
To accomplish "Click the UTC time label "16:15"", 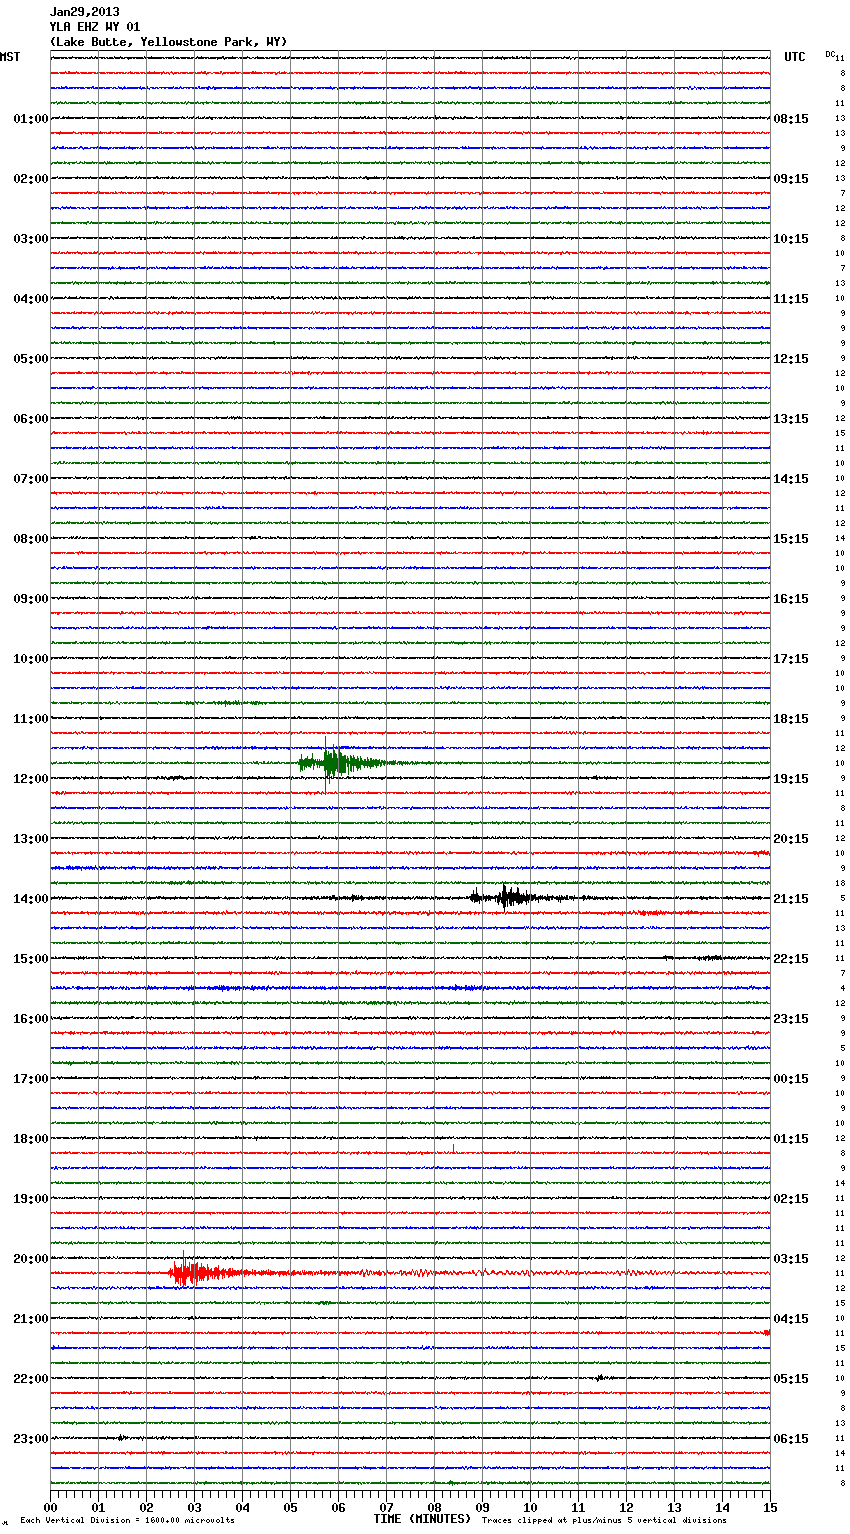I will (x=791, y=599).
